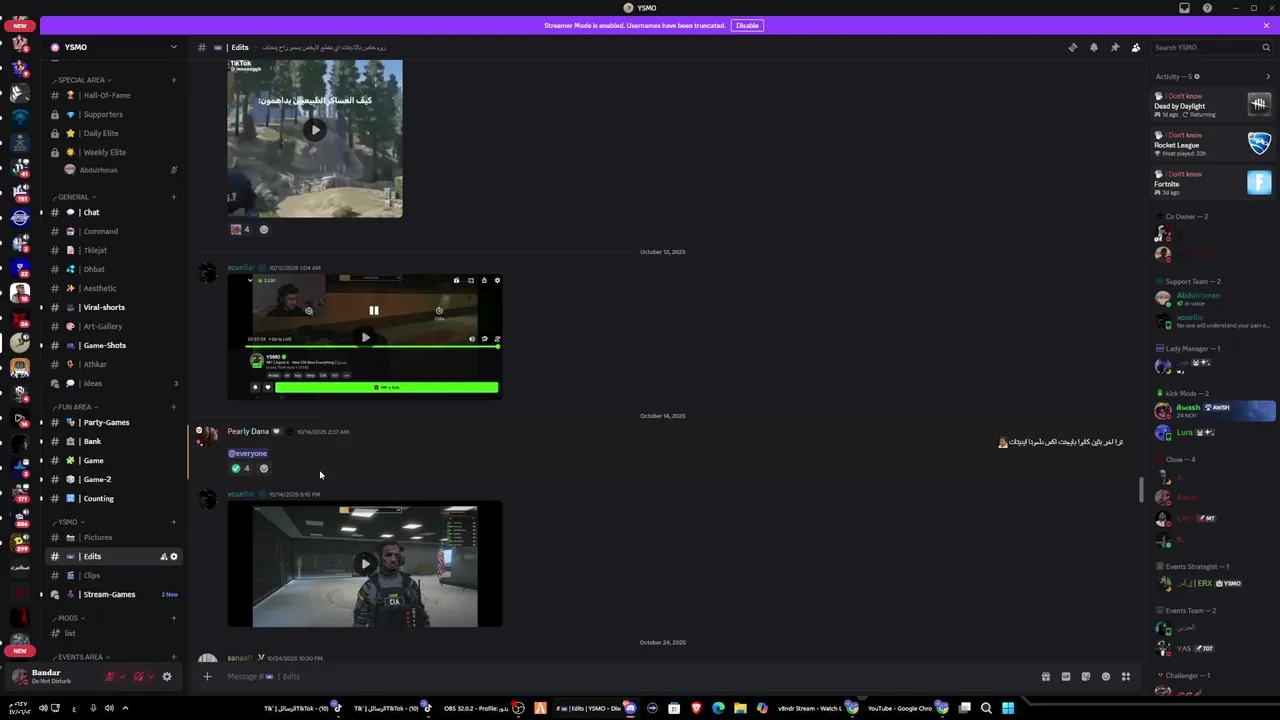
Task: Create invite icon on Edits channel
Action: pos(163,557)
